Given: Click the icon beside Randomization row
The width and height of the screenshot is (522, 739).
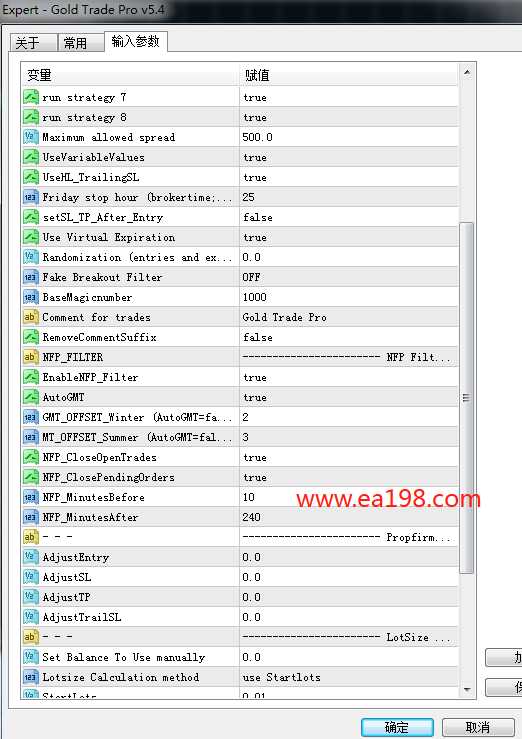Looking at the screenshot, I should (31, 257).
